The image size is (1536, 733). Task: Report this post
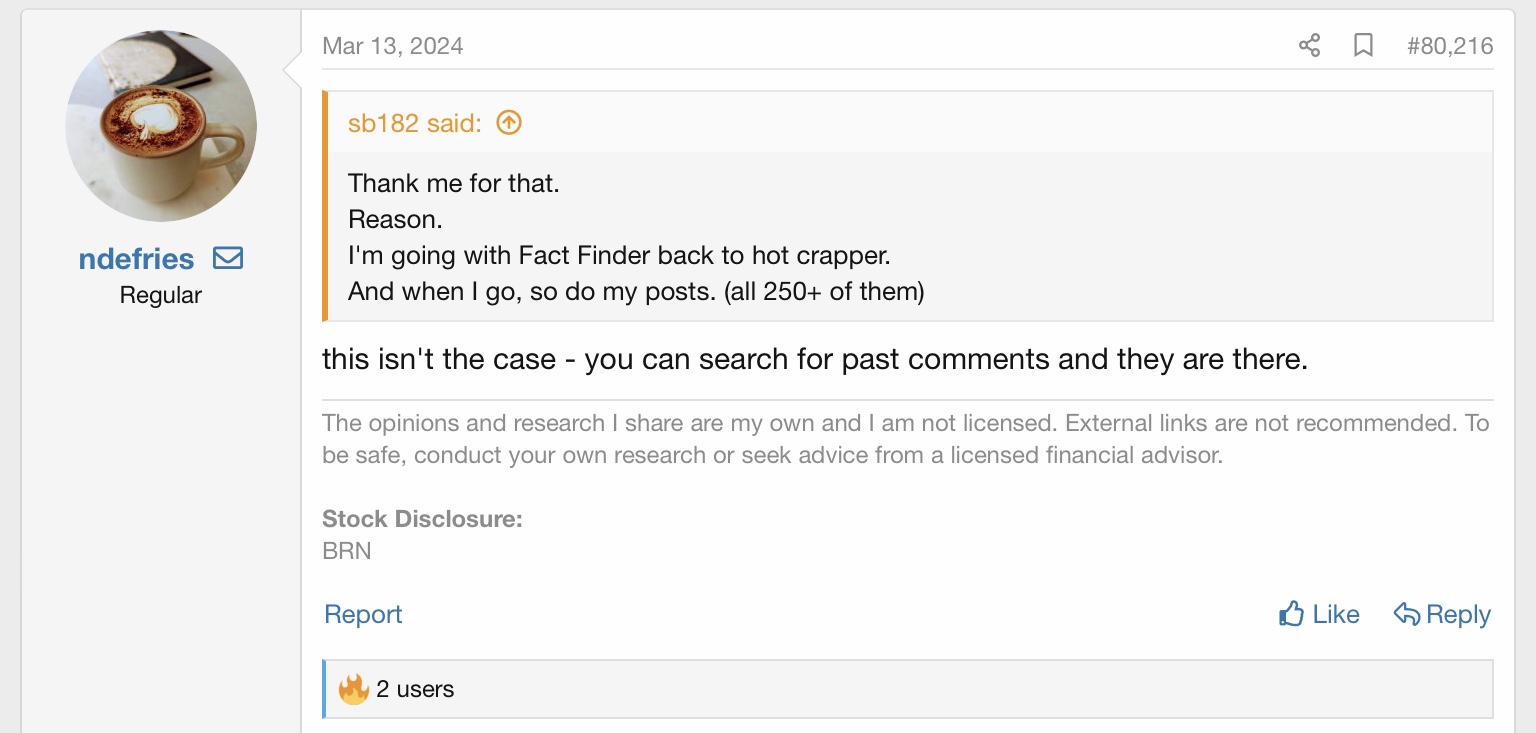coord(363,614)
